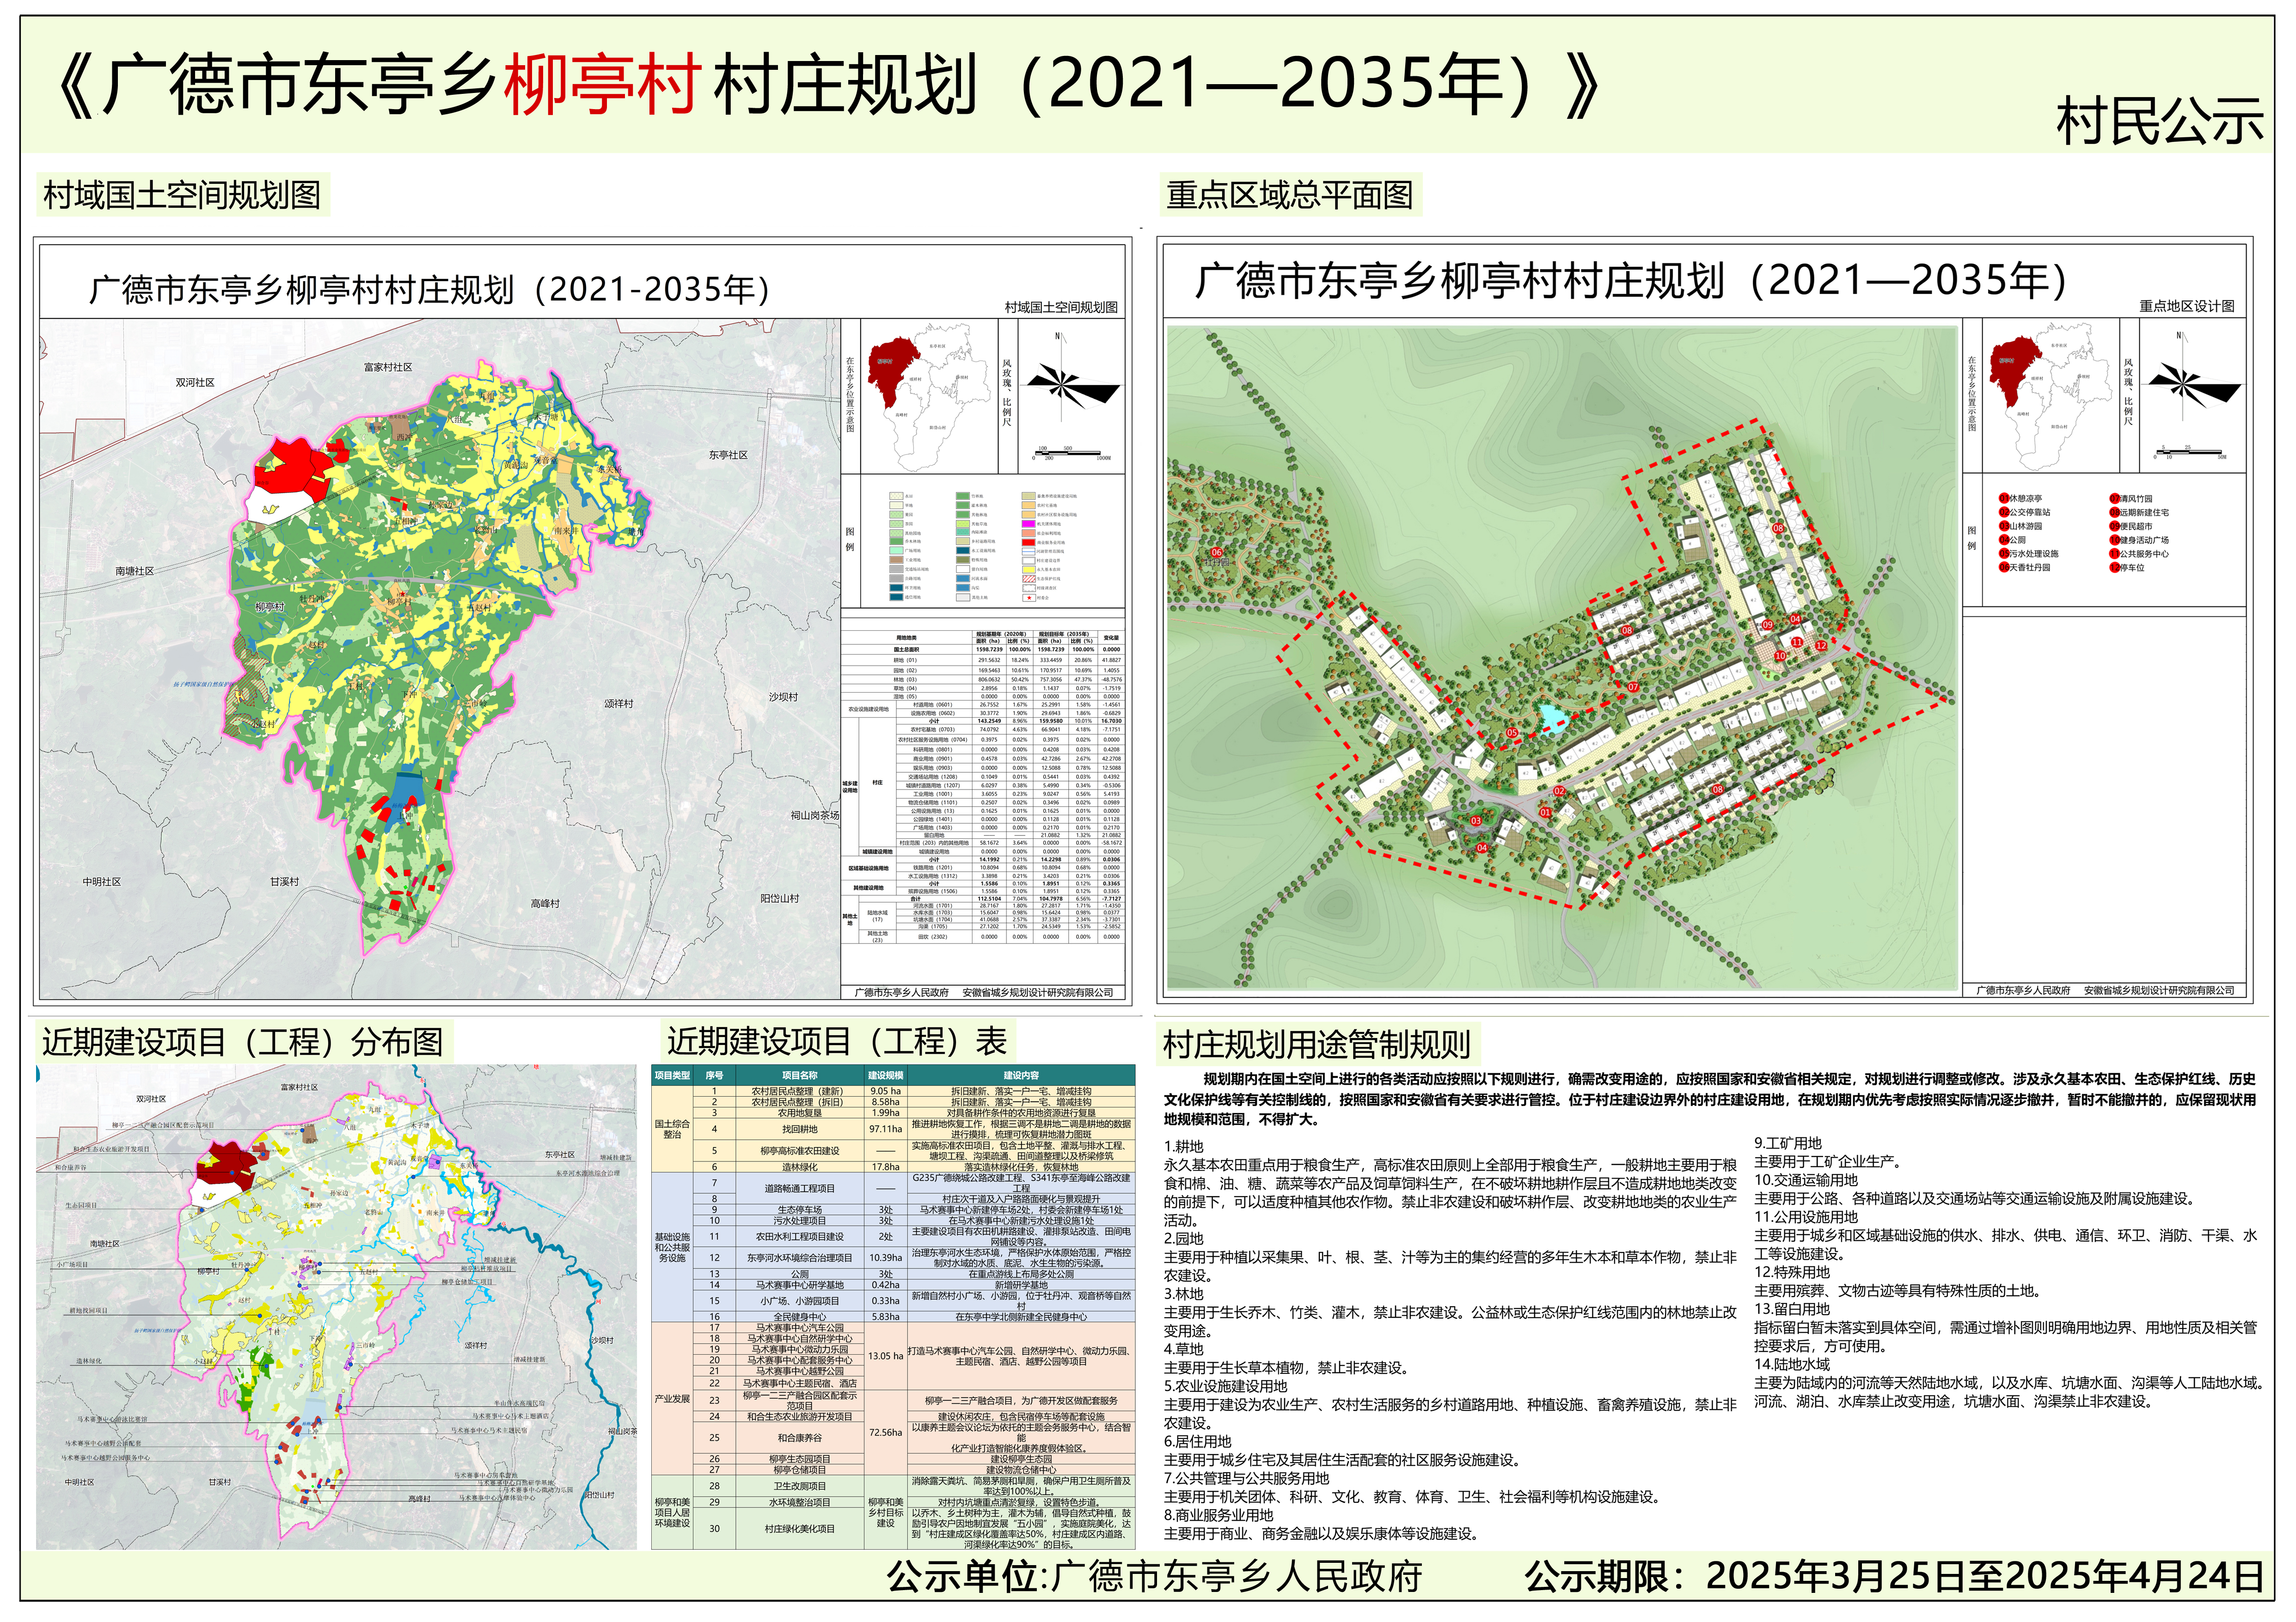Click the '富家村社区' label on the land-use map

pos(388,367)
